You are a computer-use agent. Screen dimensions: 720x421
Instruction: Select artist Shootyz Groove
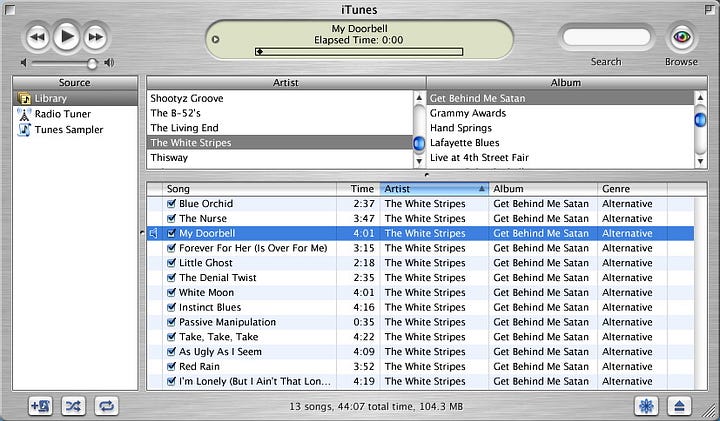click(x=280, y=98)
